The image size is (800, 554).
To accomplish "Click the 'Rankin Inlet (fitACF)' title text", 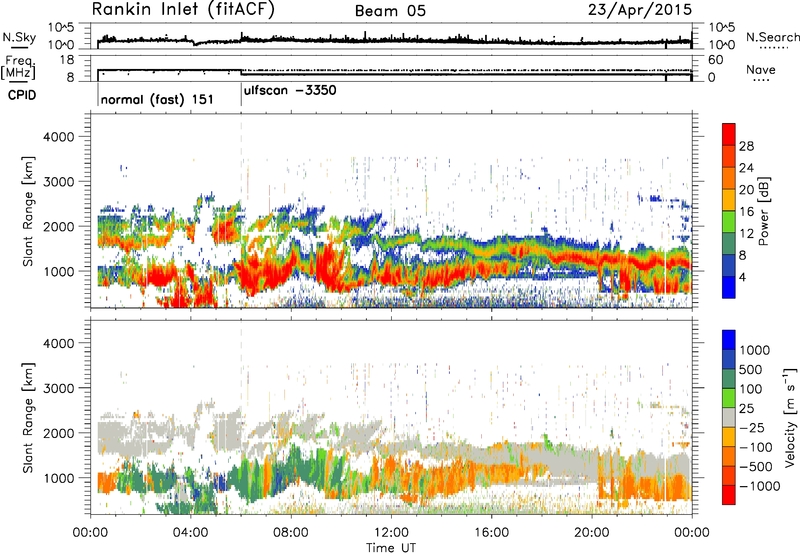I will coord(183,10).
